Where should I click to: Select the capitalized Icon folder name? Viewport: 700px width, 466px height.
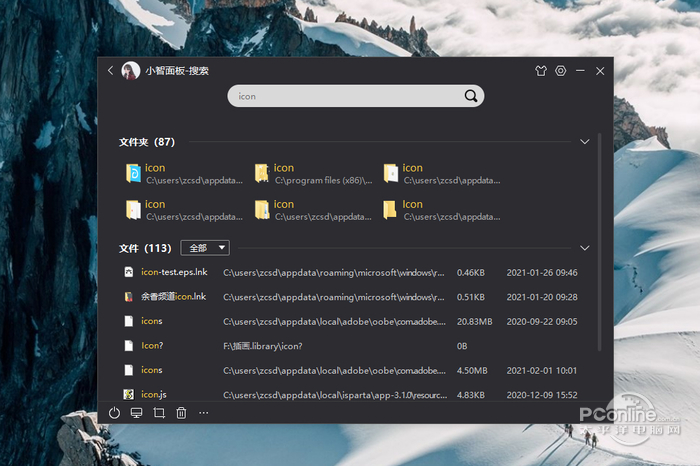pyautogui.click(x=412, y=204)
